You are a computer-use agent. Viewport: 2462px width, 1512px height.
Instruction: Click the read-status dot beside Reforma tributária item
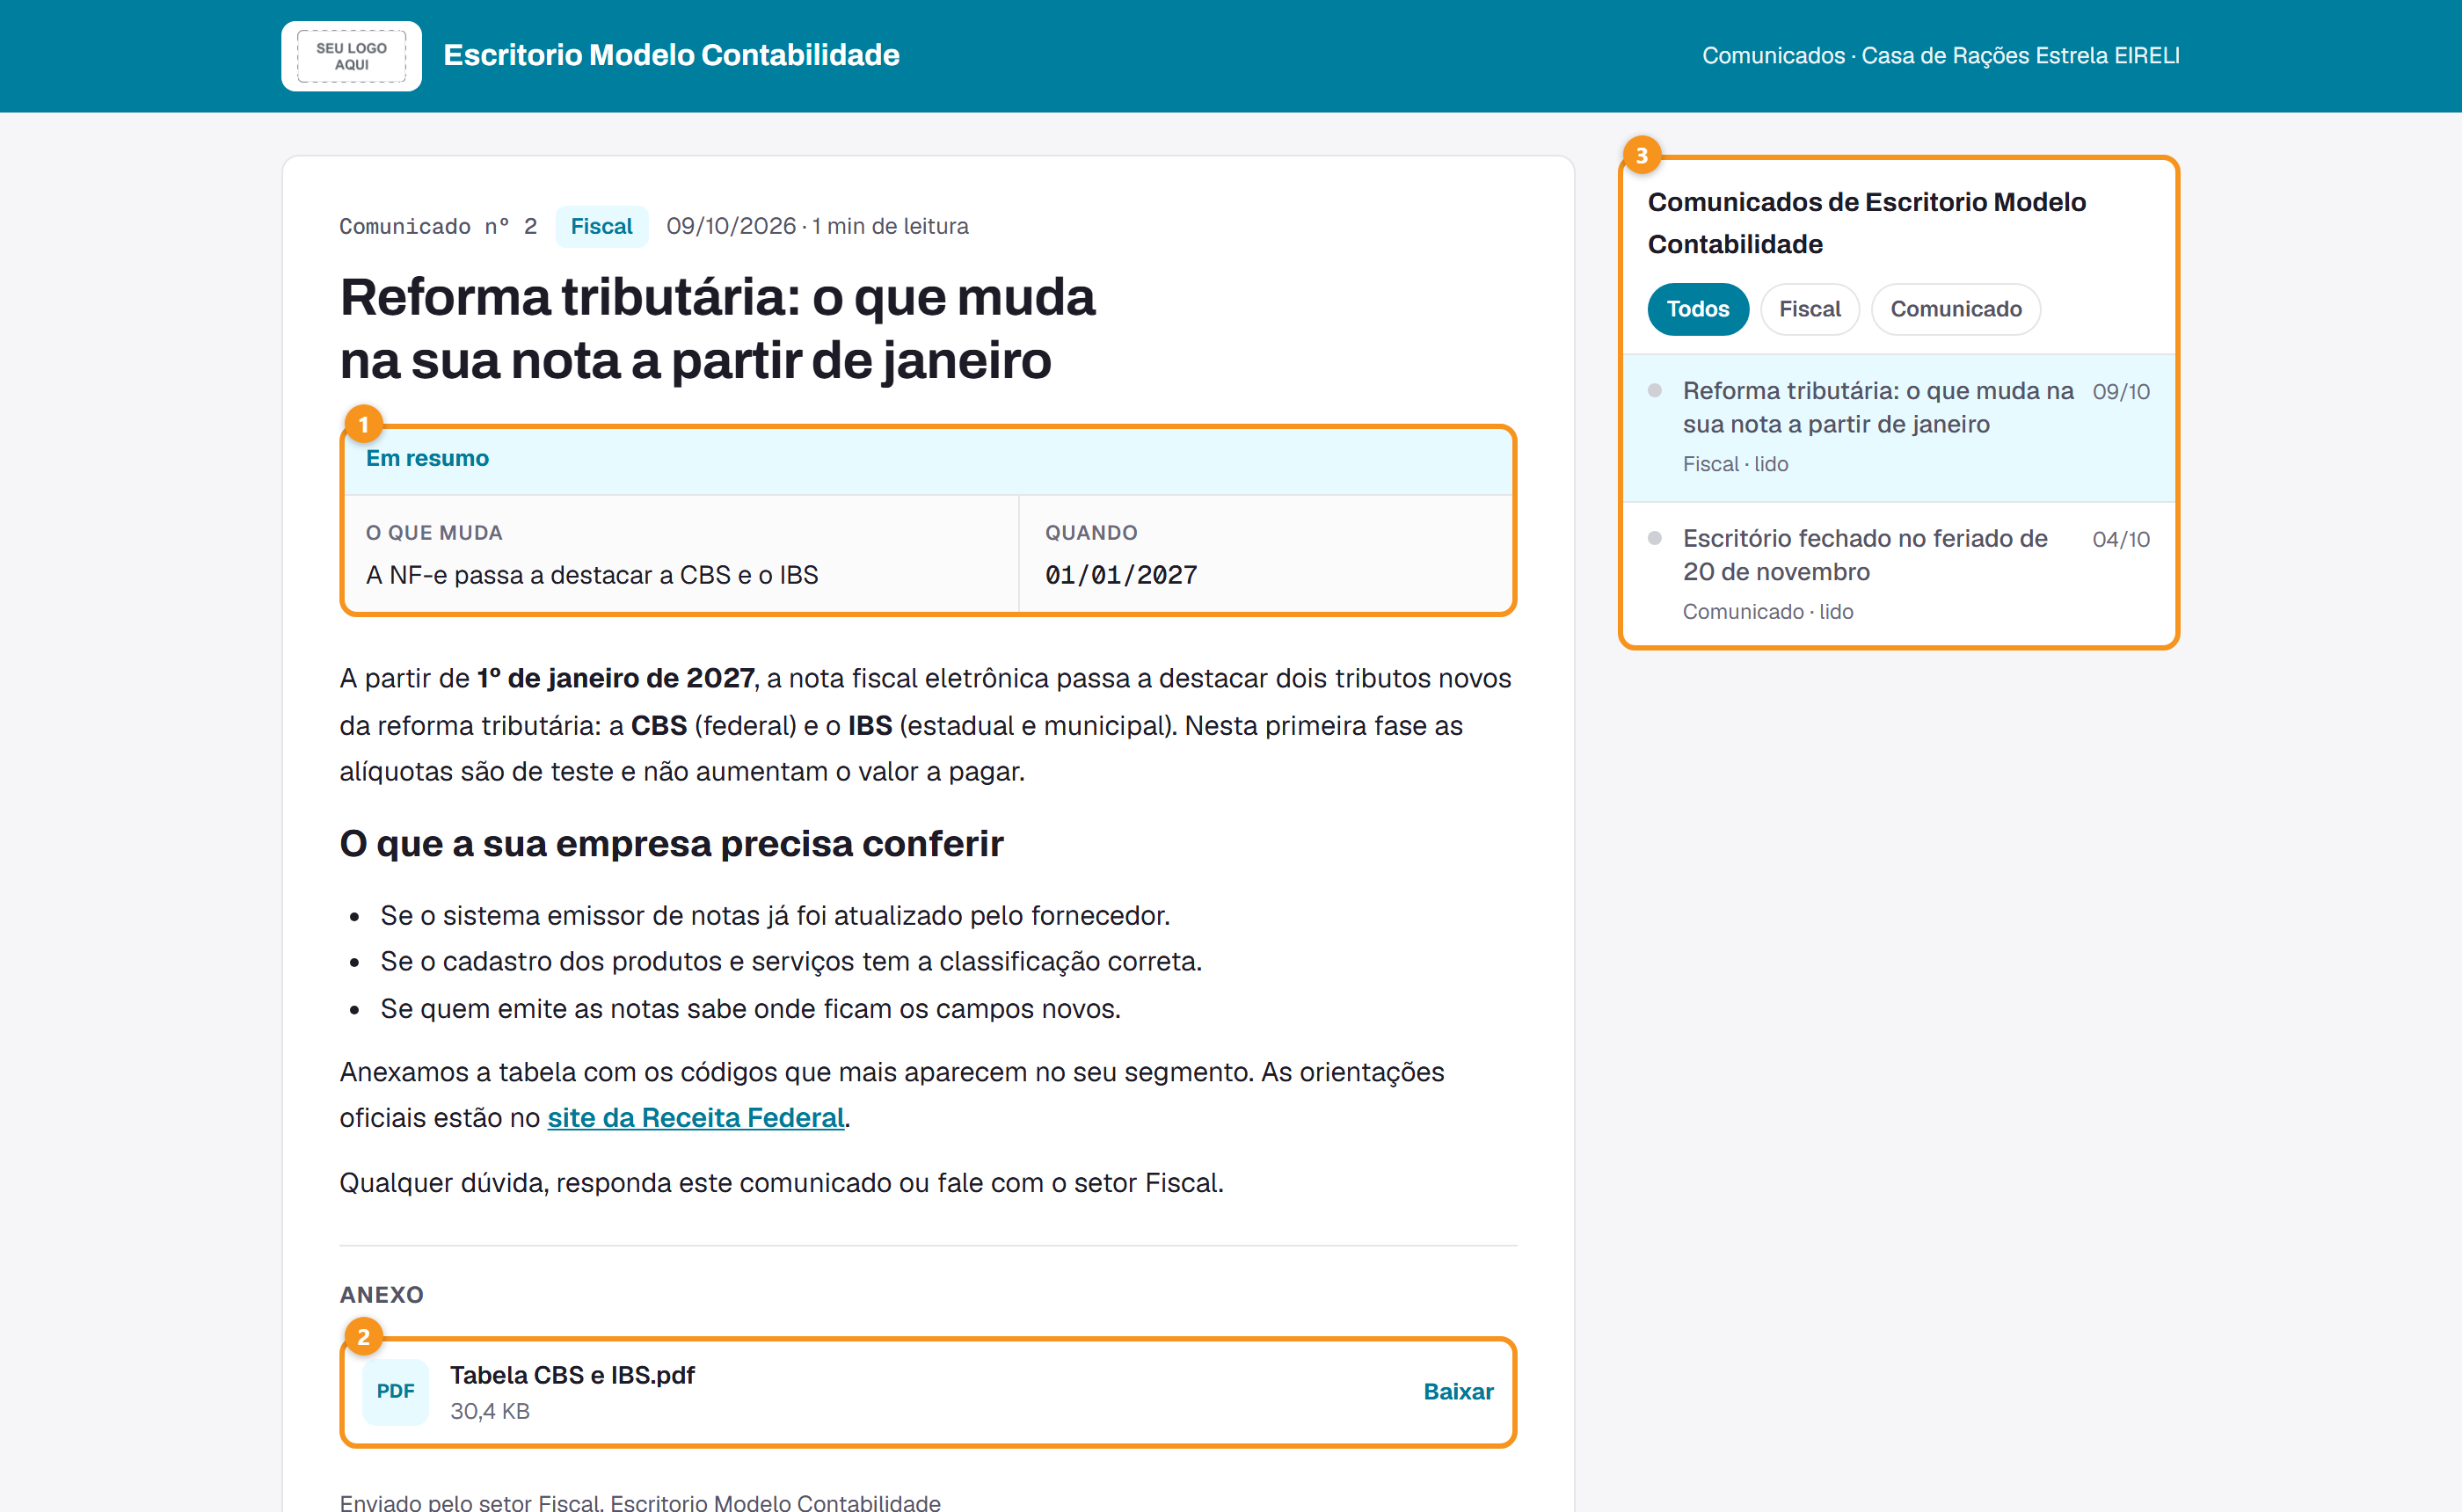pyautogui.click(x=1655, y=391)
